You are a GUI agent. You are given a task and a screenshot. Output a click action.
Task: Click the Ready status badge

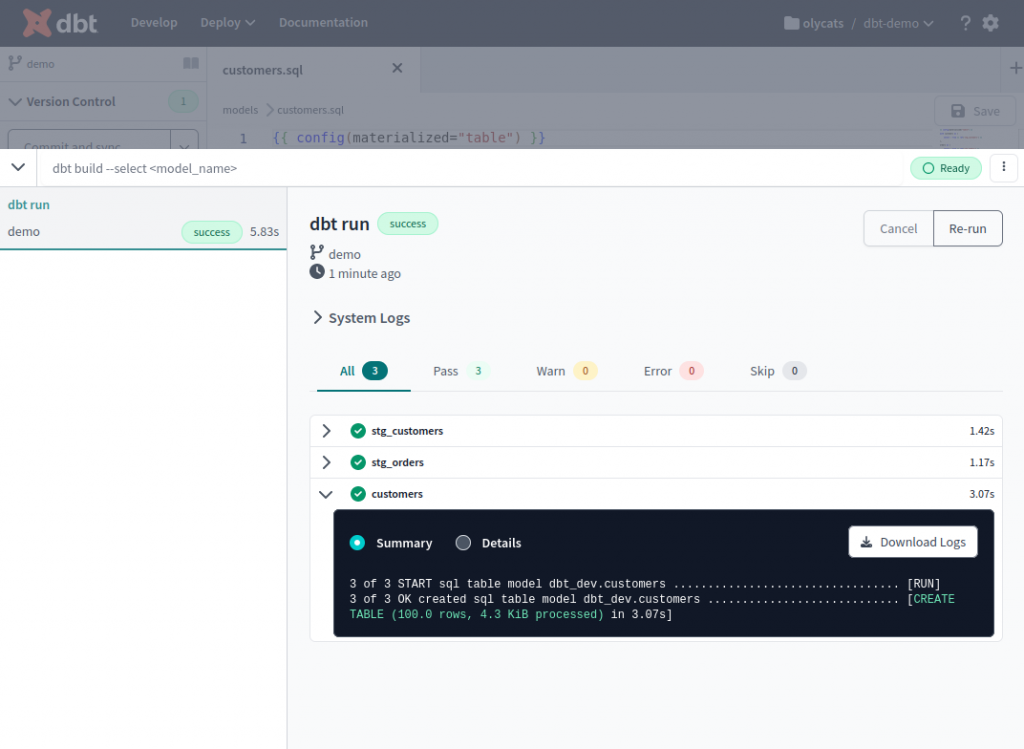[x=946, y=168]
